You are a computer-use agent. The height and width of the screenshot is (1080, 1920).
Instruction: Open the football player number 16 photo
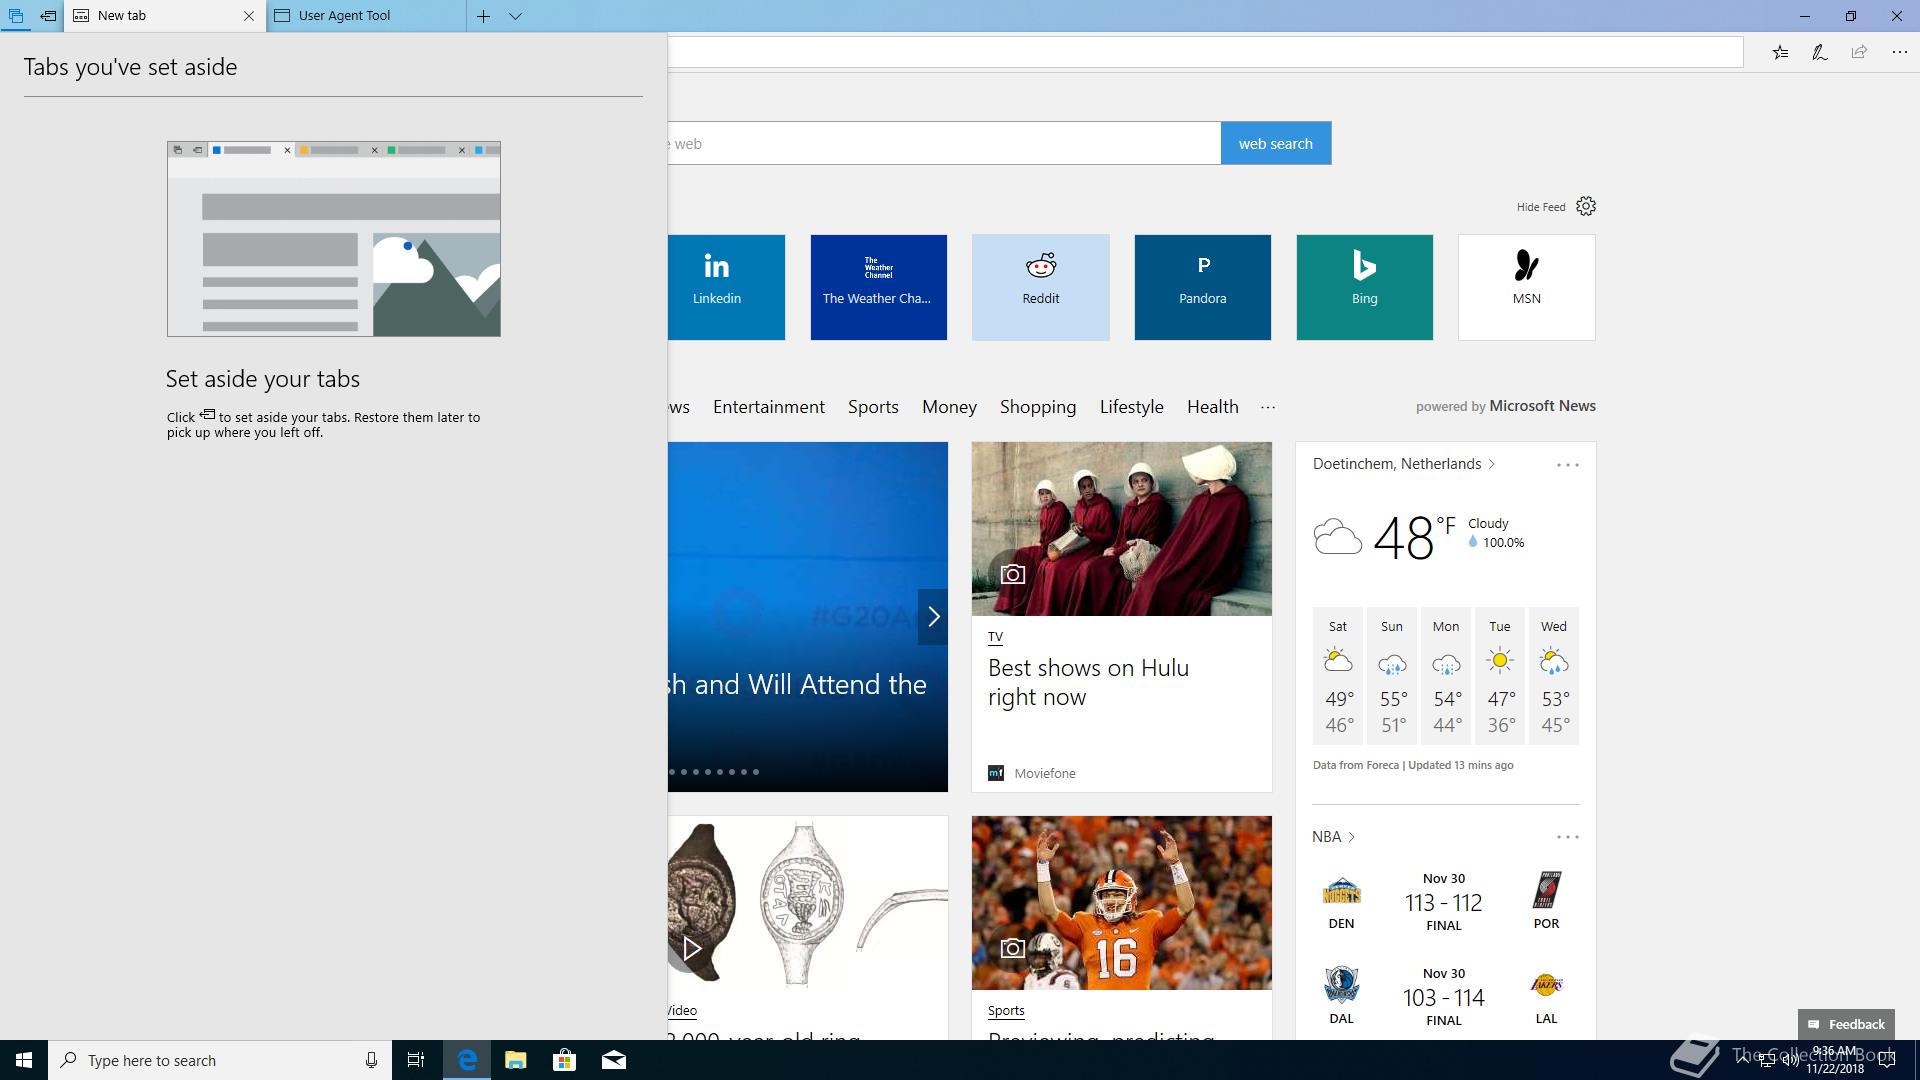(x=1121, y=903)
